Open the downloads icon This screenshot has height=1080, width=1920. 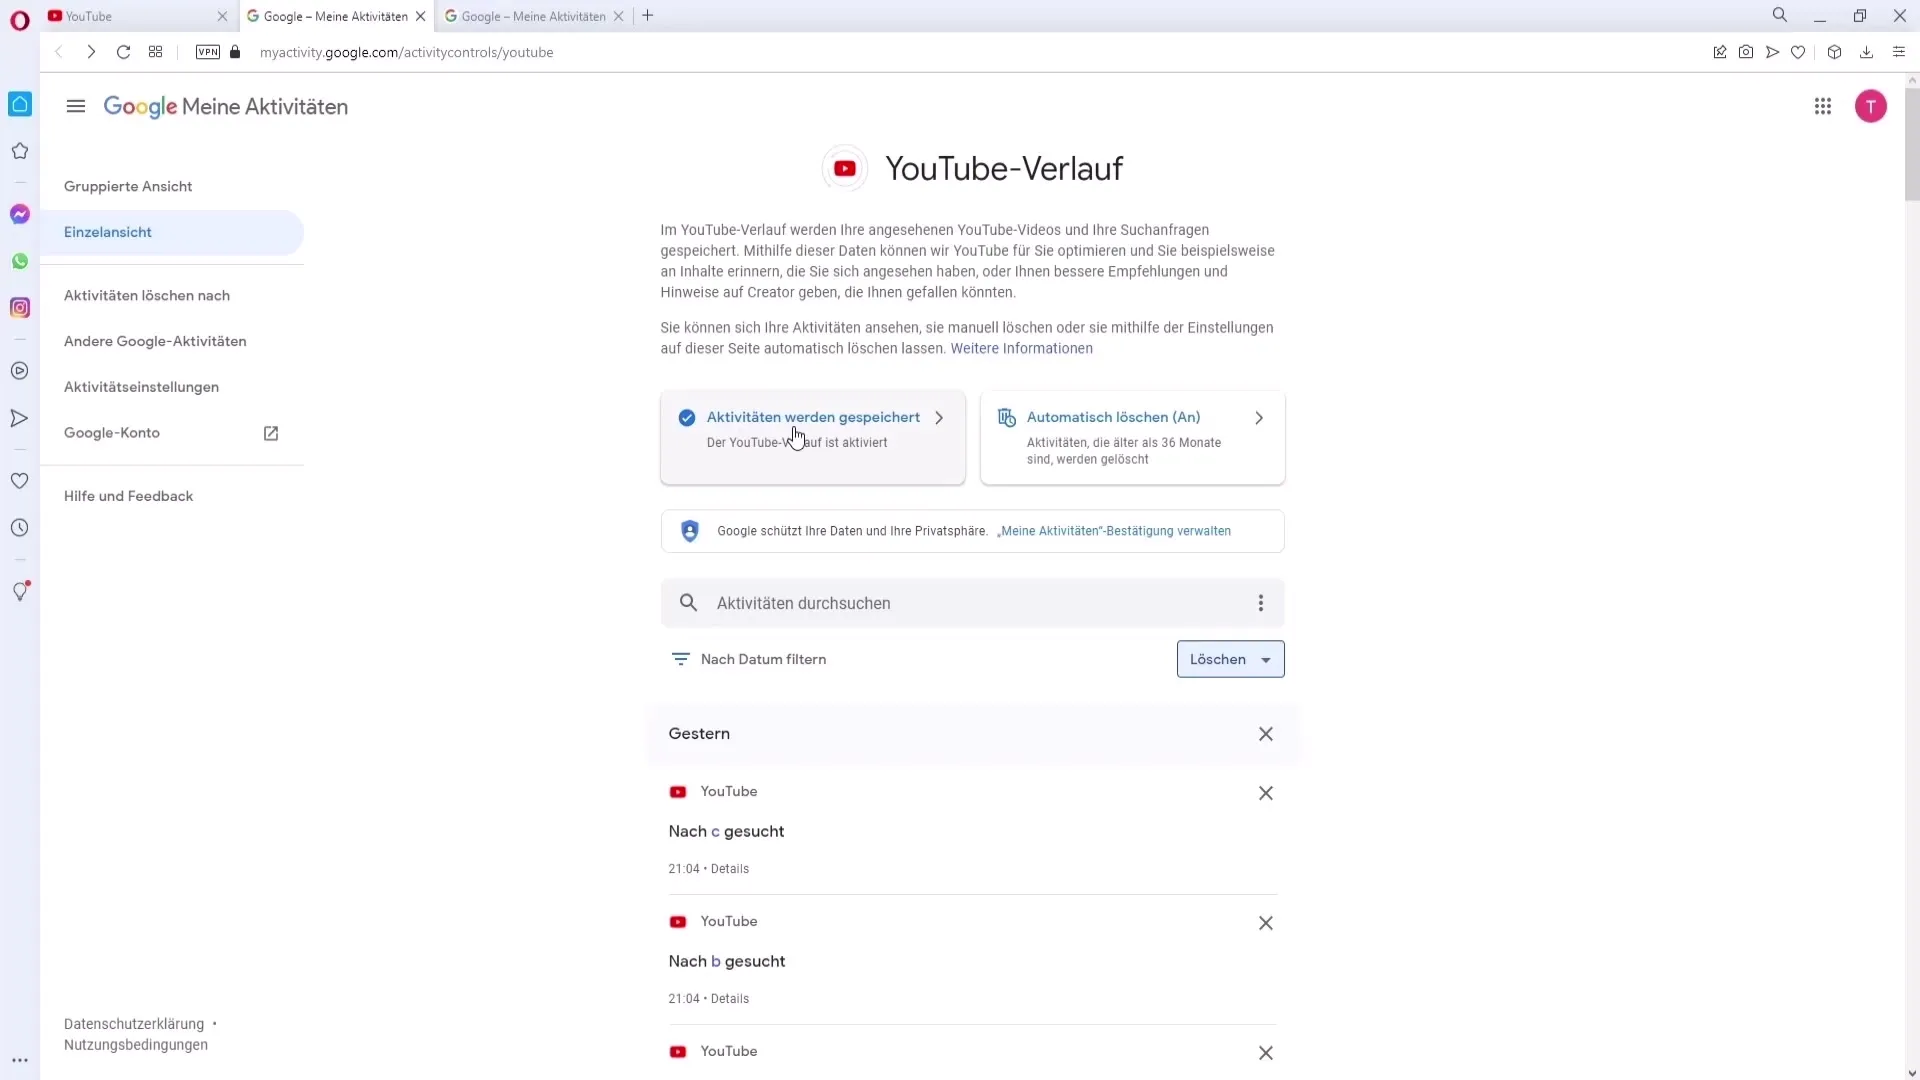pyautogui.click(x=1866, y=52)
